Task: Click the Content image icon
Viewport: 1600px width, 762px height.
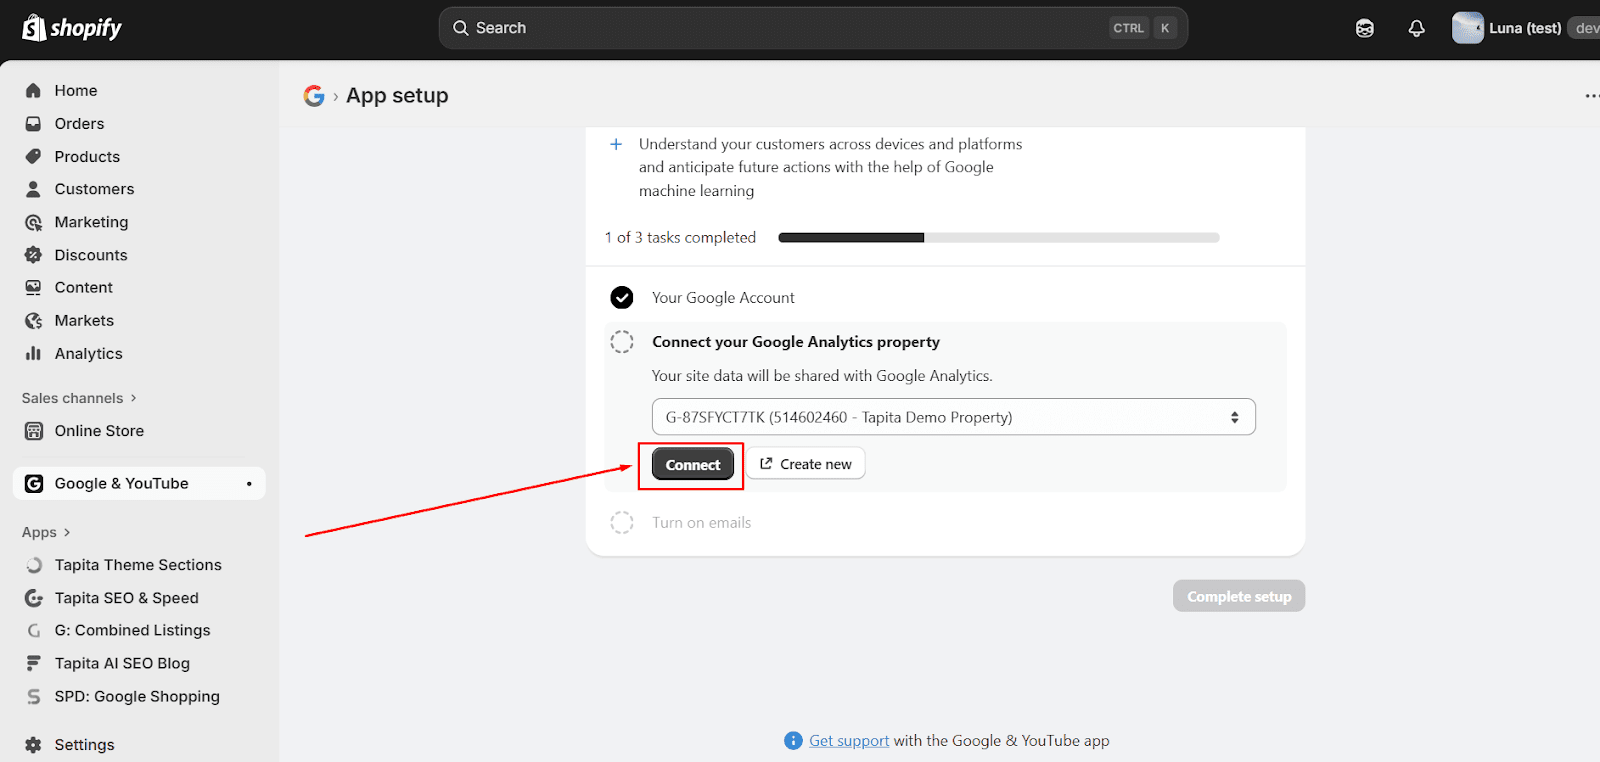Action: pos(33,288)
